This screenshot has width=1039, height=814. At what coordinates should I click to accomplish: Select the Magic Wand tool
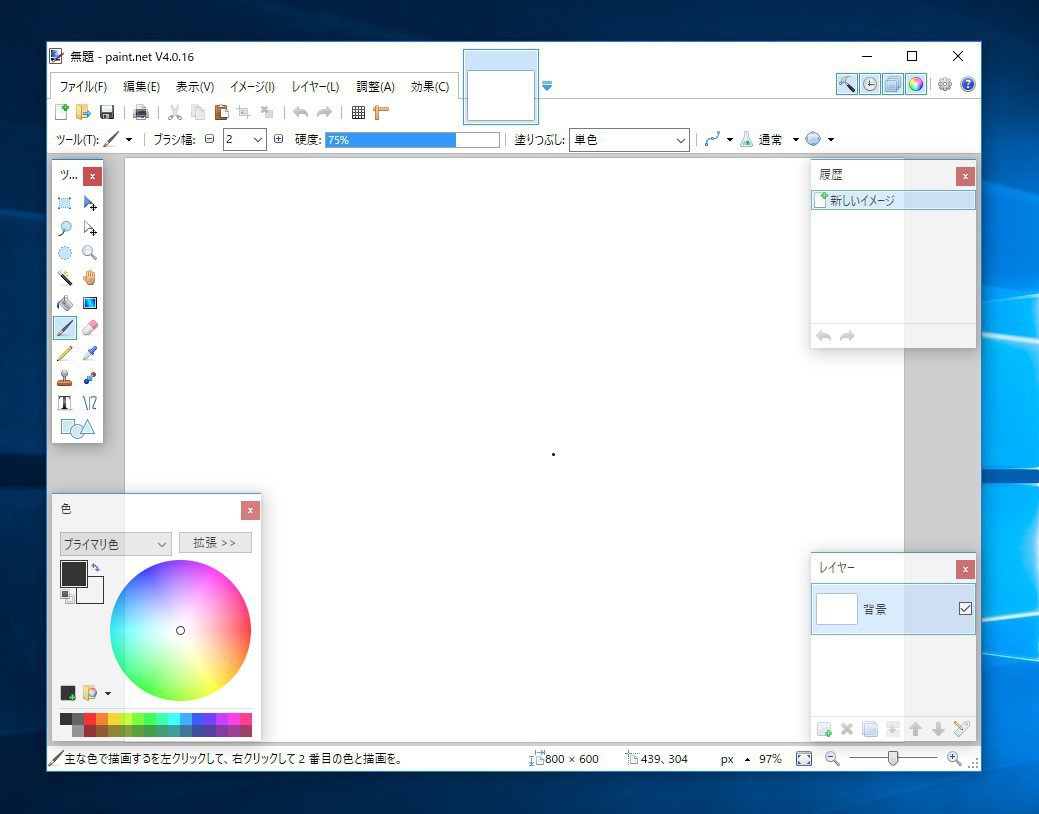65,278
